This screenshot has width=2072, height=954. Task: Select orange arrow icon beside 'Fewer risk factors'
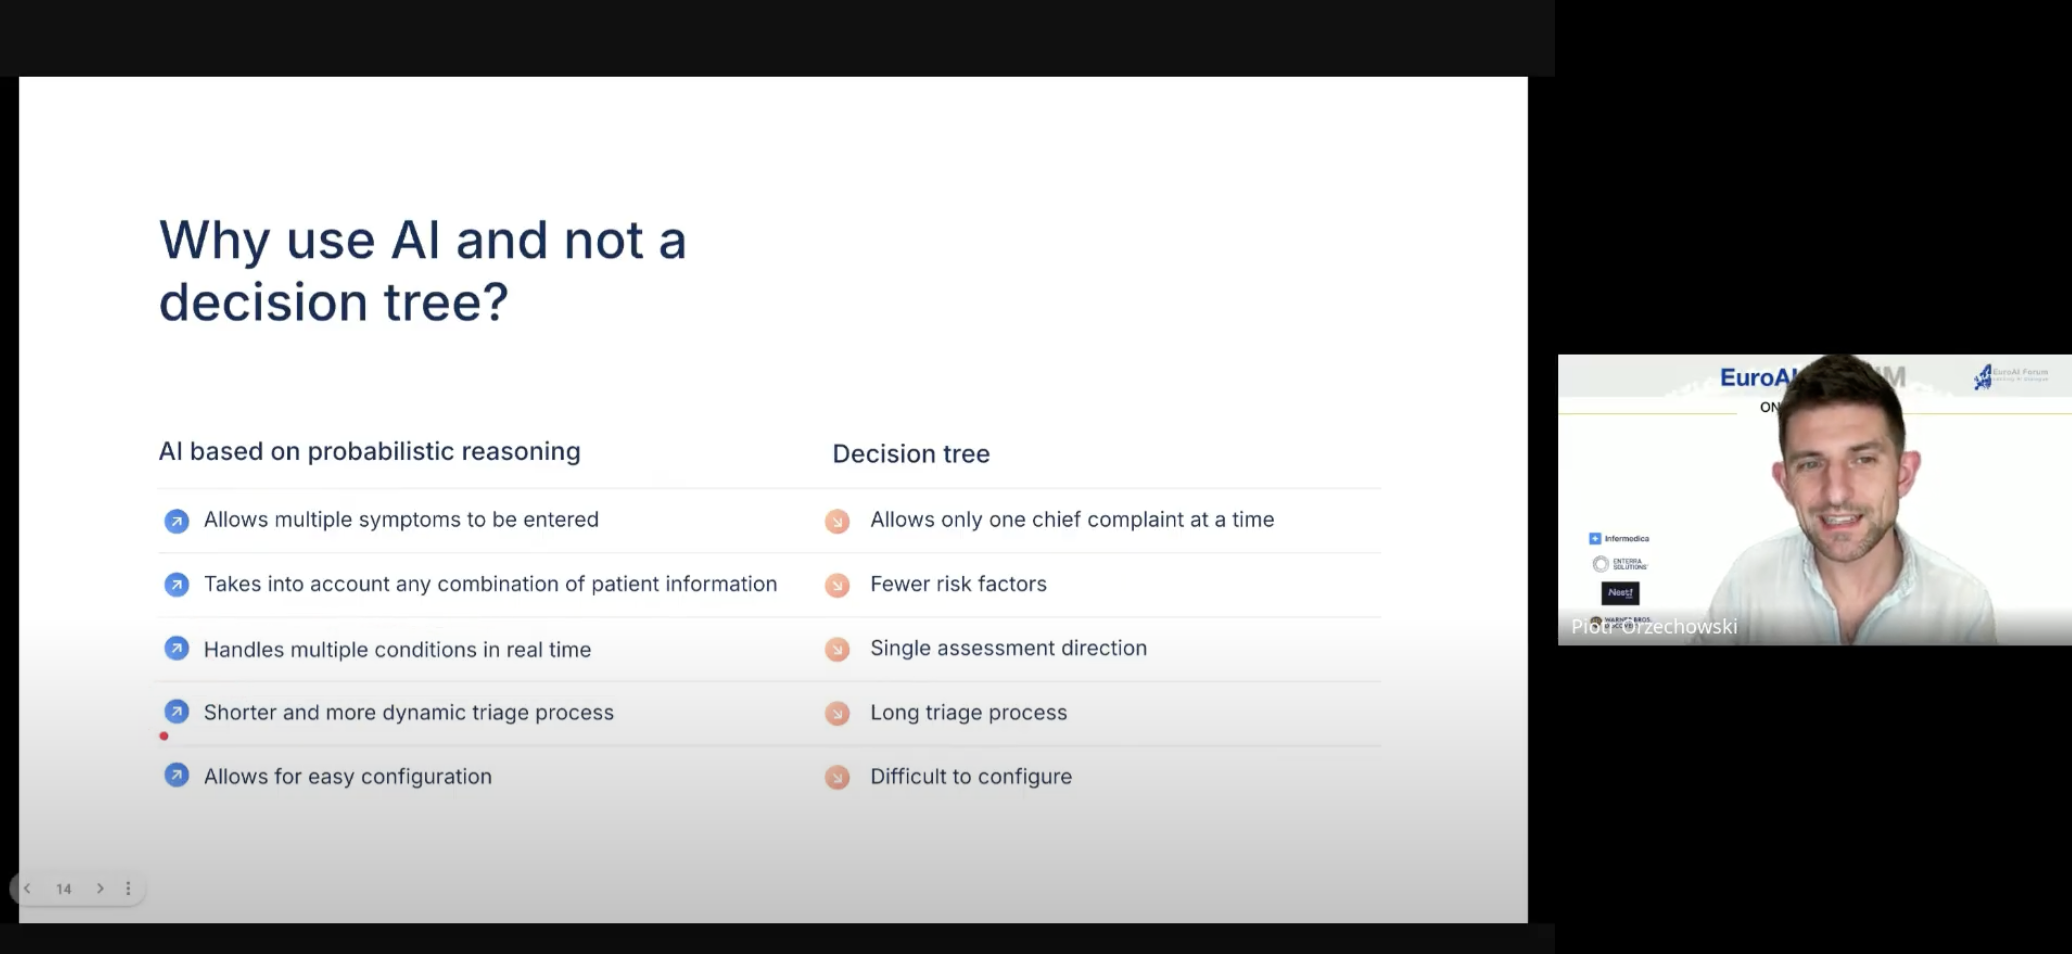pos(837,585)
